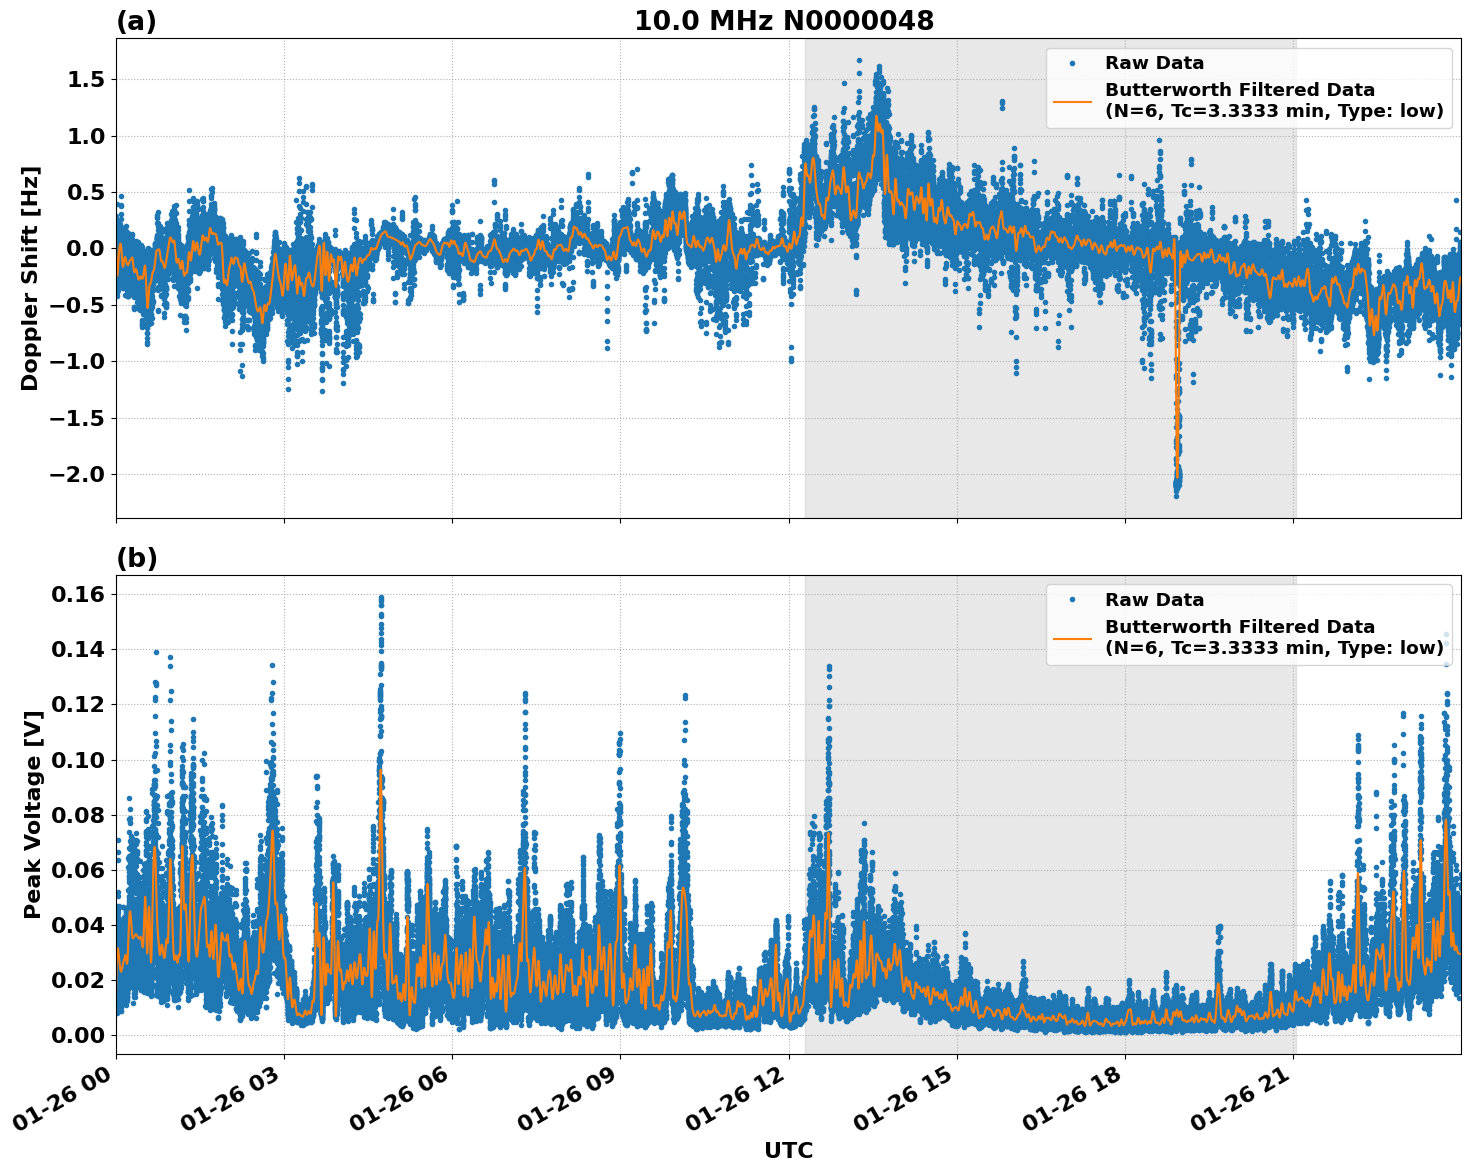Click blue dot marker in panel (a) legend
The image size is (1471, 1172).
pyautogui.click(x=1072, y=63)
